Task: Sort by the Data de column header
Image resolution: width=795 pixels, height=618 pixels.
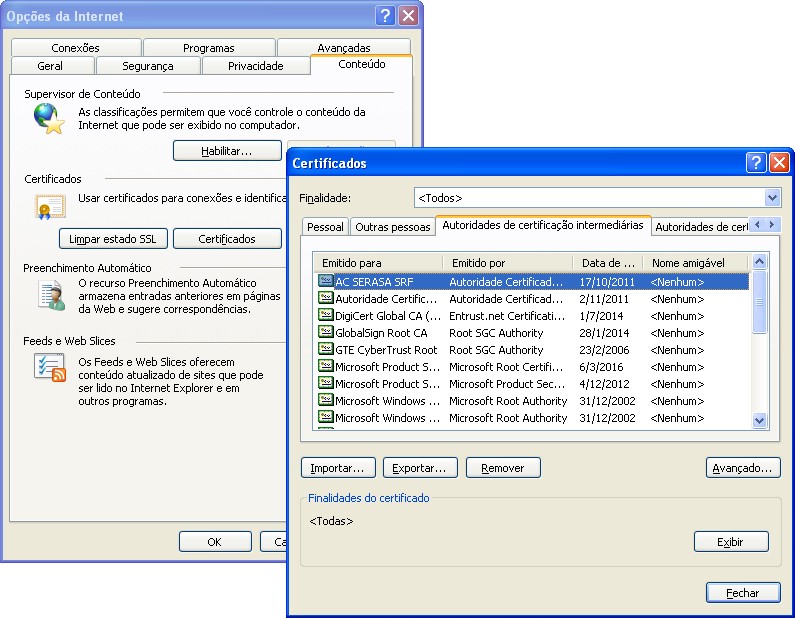Action: pyautogui.click(x=608, y=263)
